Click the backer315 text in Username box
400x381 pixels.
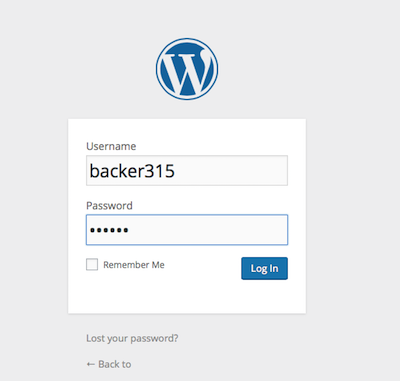pyautogui.click(x=132, y=171)
